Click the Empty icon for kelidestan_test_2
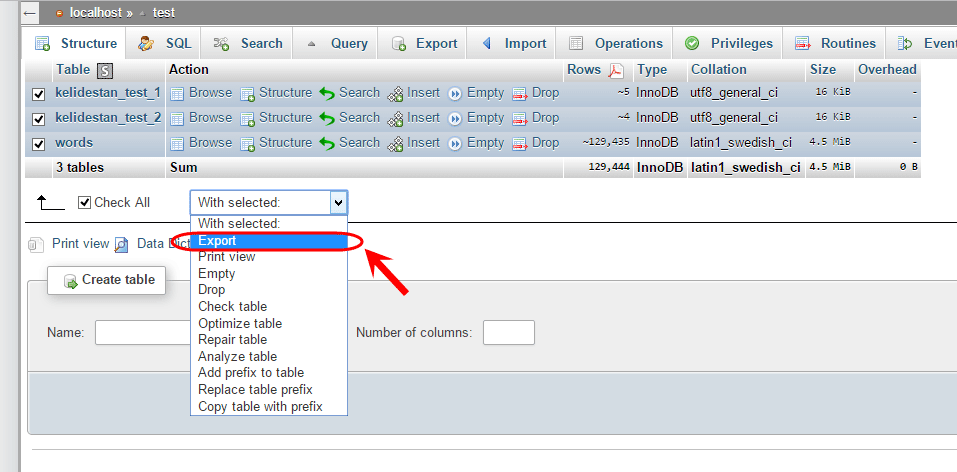The image size is (957, 472). coord(455,118)
